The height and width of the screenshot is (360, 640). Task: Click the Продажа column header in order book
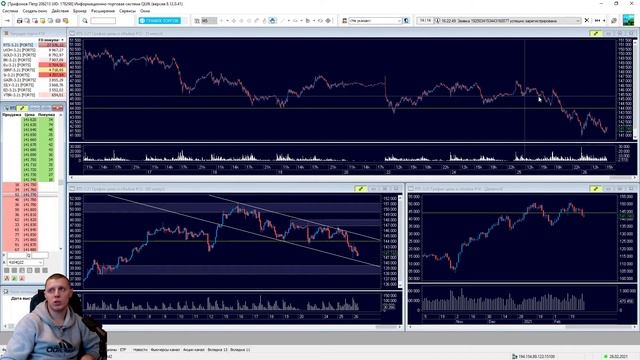(12, 115)
